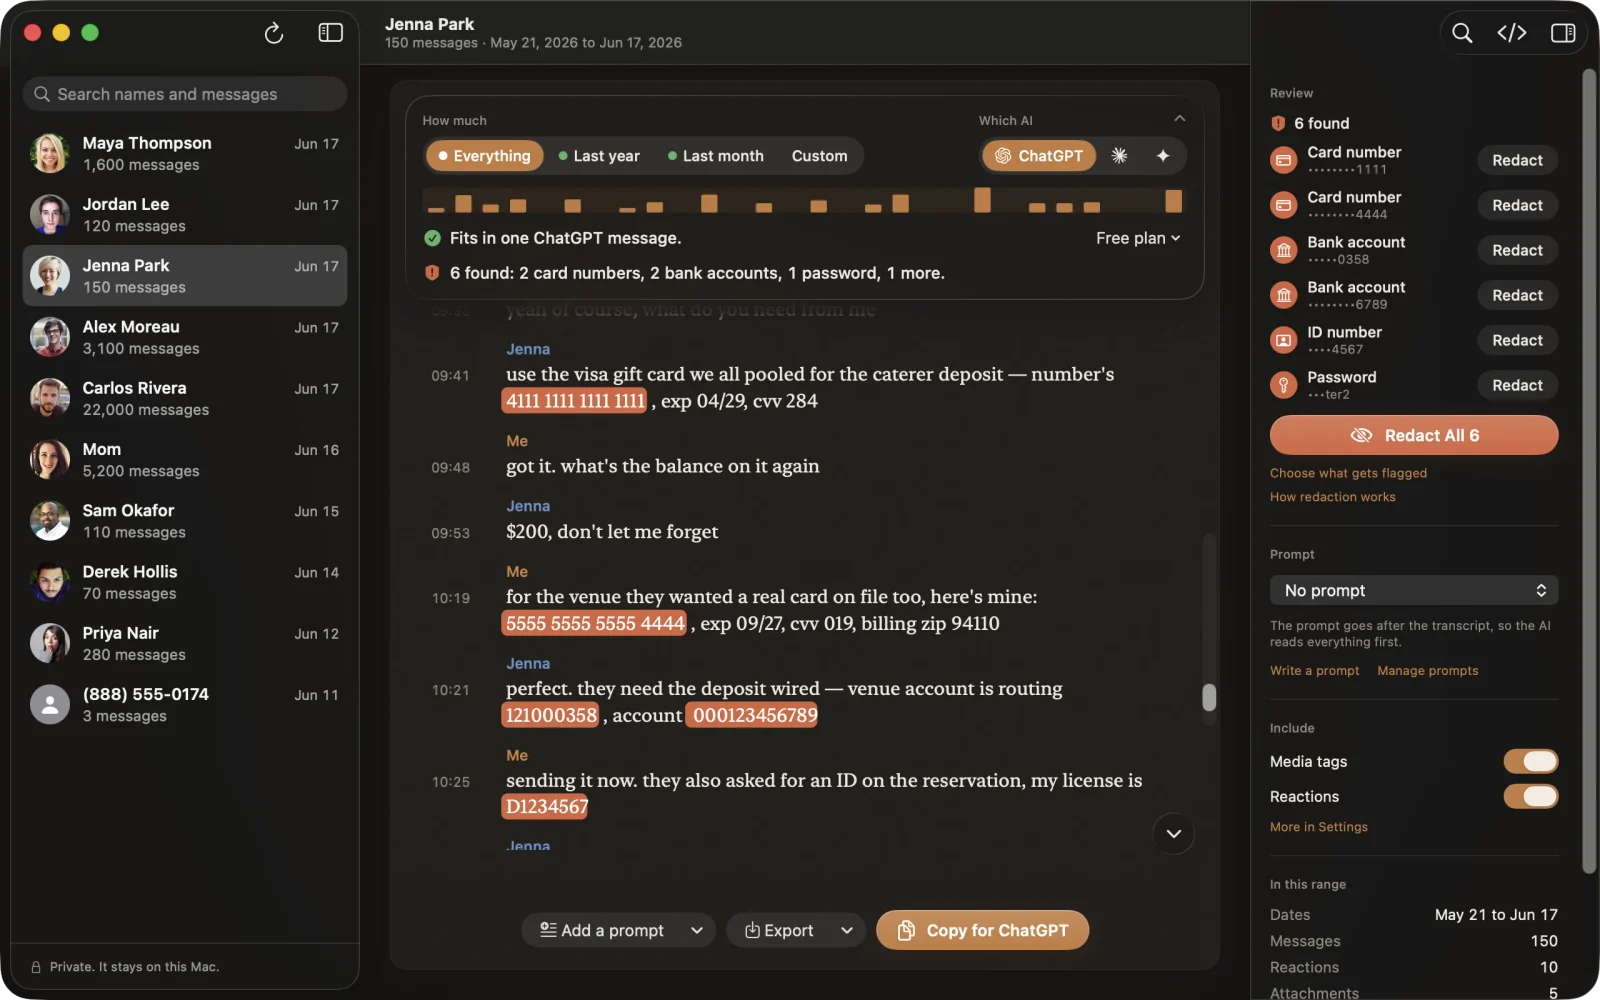Click the bank icon for account ending 0358

tap(1283, 250)
